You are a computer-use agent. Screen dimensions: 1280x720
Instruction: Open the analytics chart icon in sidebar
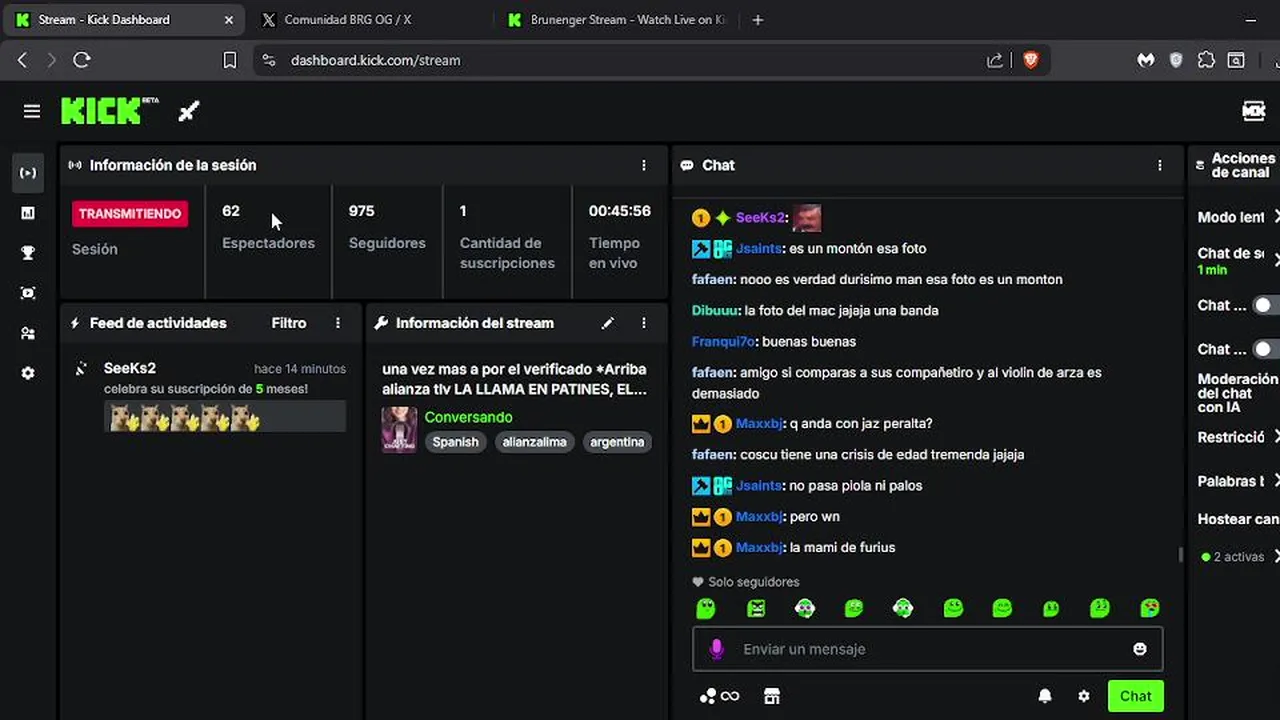coord(28,213)
